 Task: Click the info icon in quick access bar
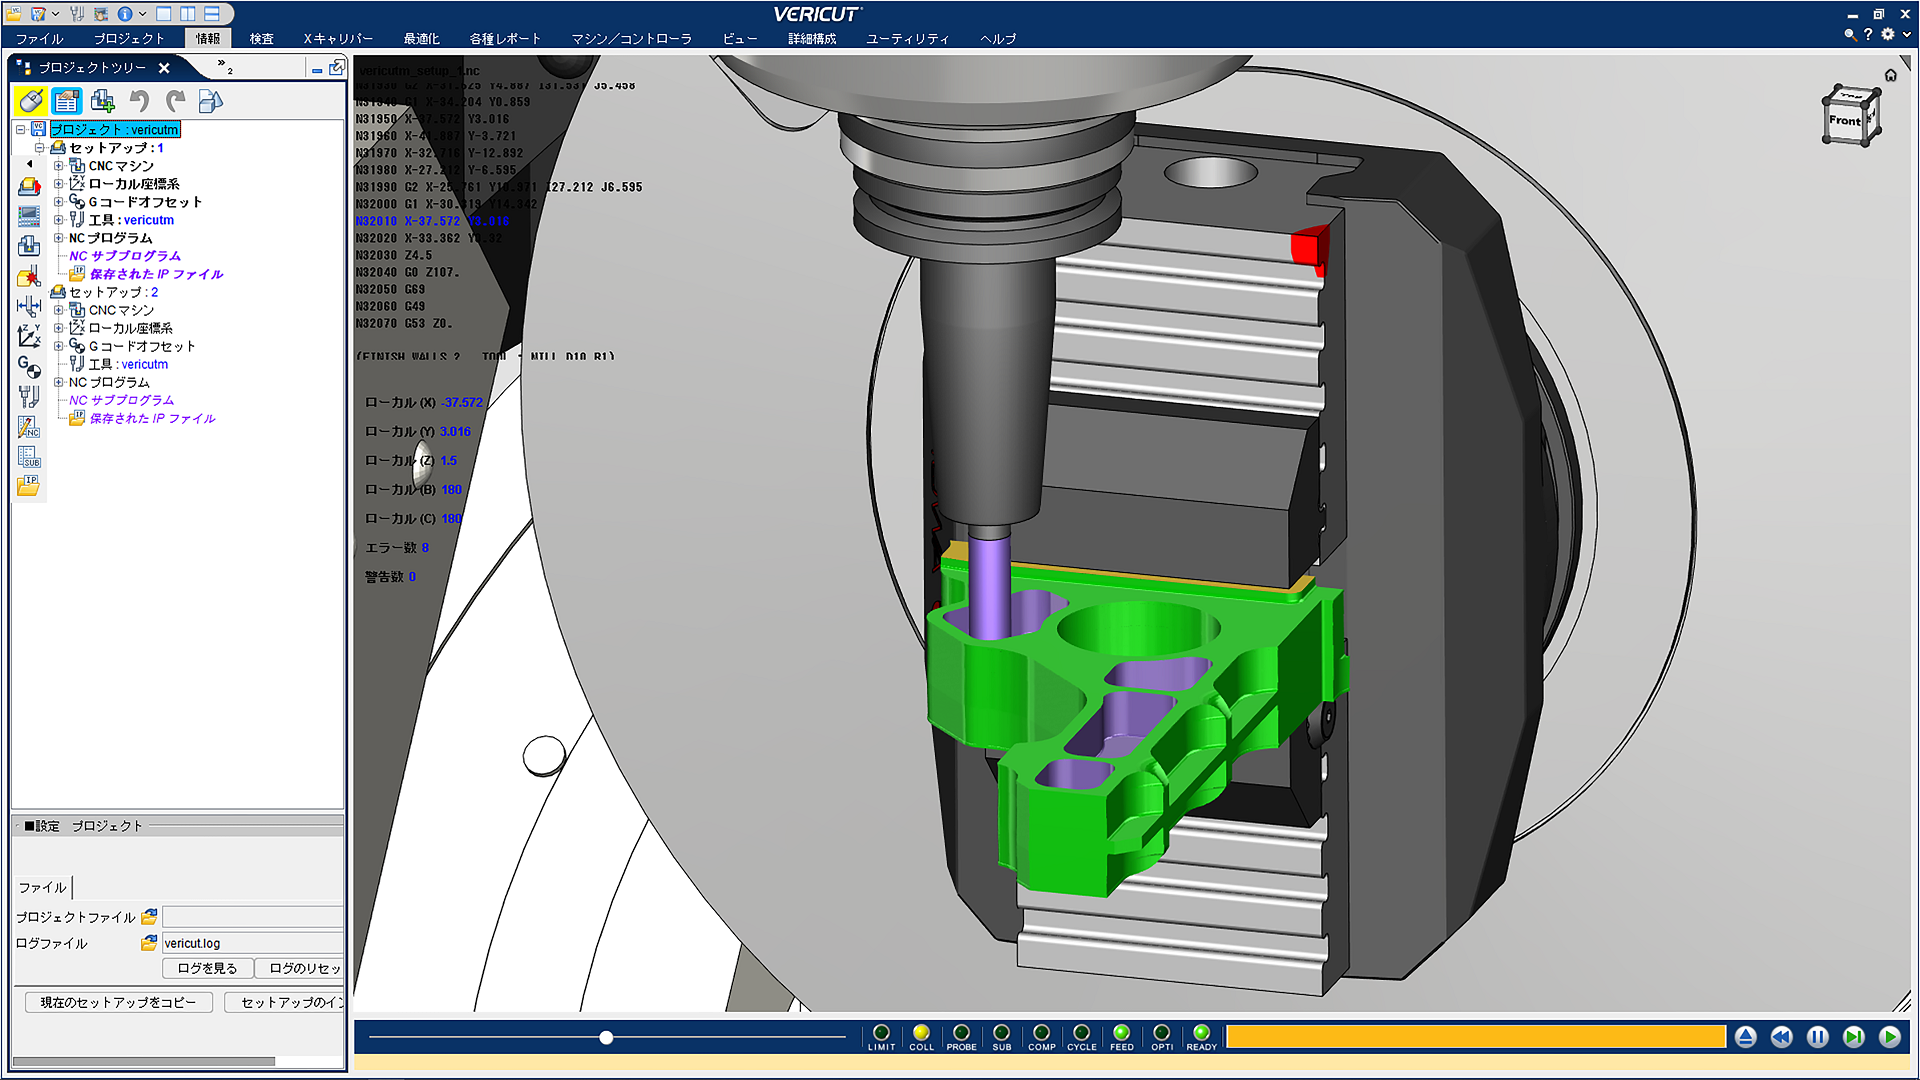125,14
